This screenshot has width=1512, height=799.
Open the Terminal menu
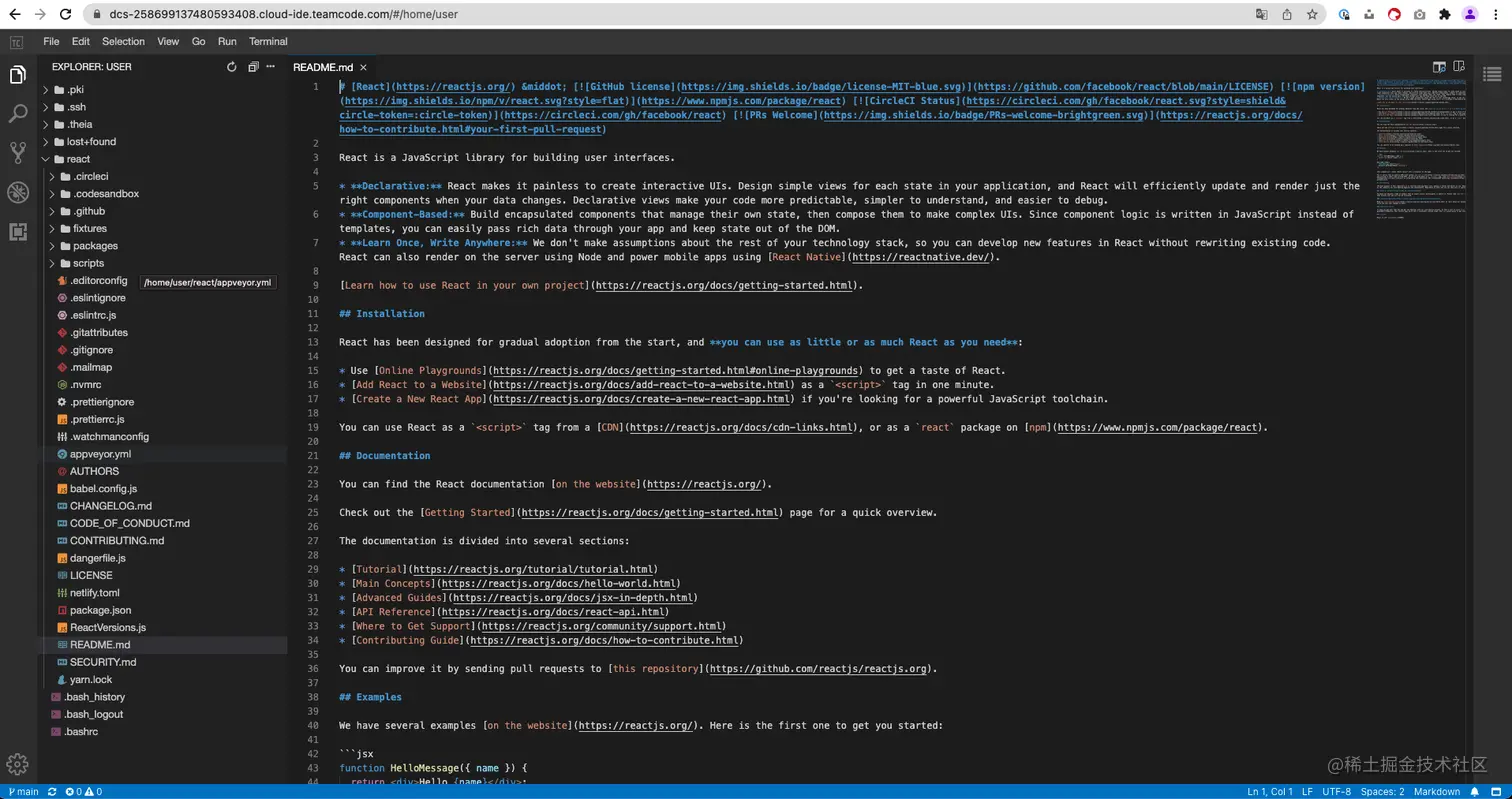click(x=268, y=42)
